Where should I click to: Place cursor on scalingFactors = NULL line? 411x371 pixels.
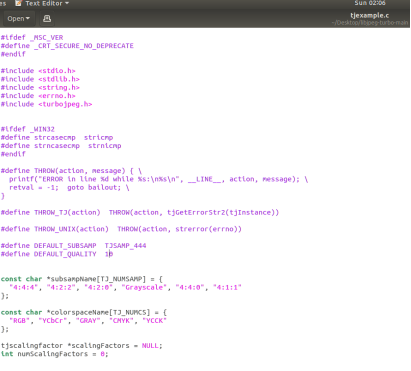[x=82, y=346]
